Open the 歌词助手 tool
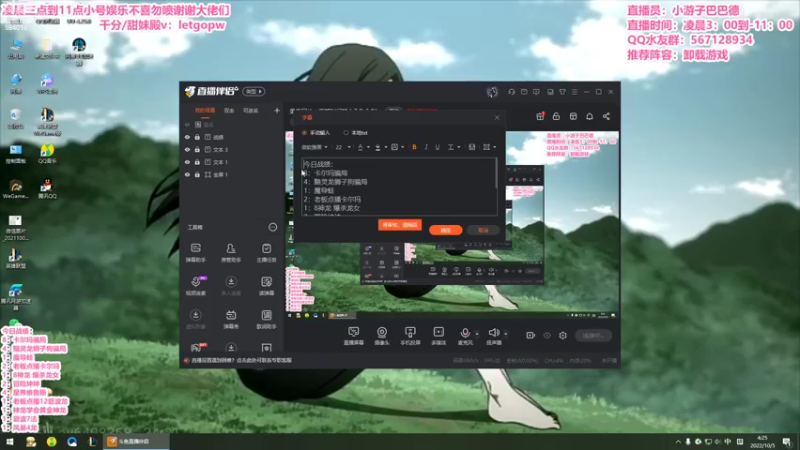800x450 pixels. tap(266, 319)
